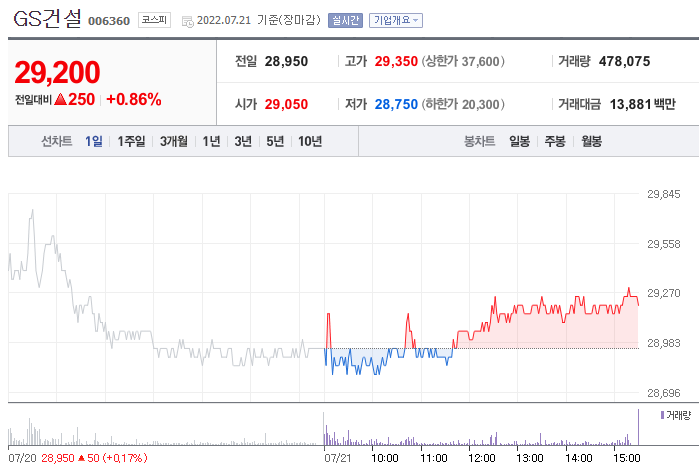This screenshot has width=699, height=473.
Task: Select the 10년 line chart tab
Action: 310,141
